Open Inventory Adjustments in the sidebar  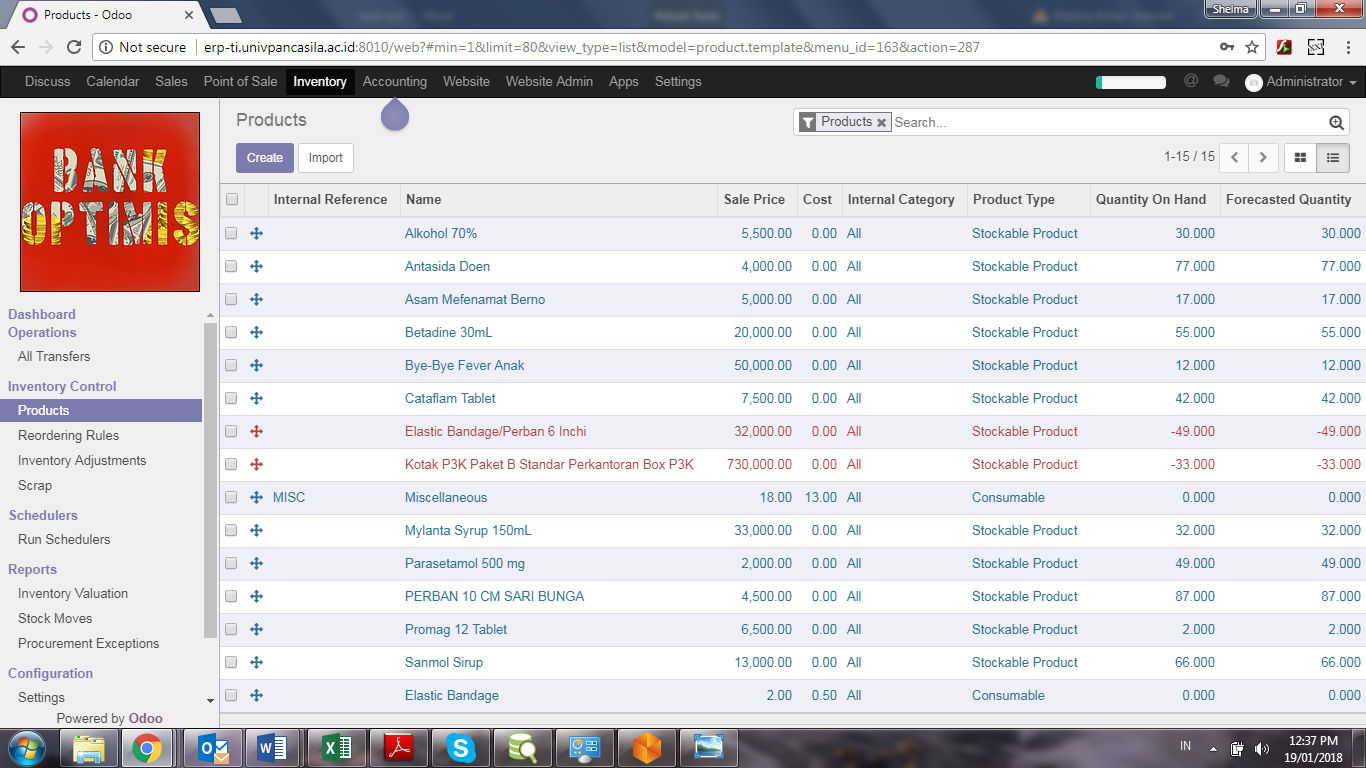tap(82, 460)
